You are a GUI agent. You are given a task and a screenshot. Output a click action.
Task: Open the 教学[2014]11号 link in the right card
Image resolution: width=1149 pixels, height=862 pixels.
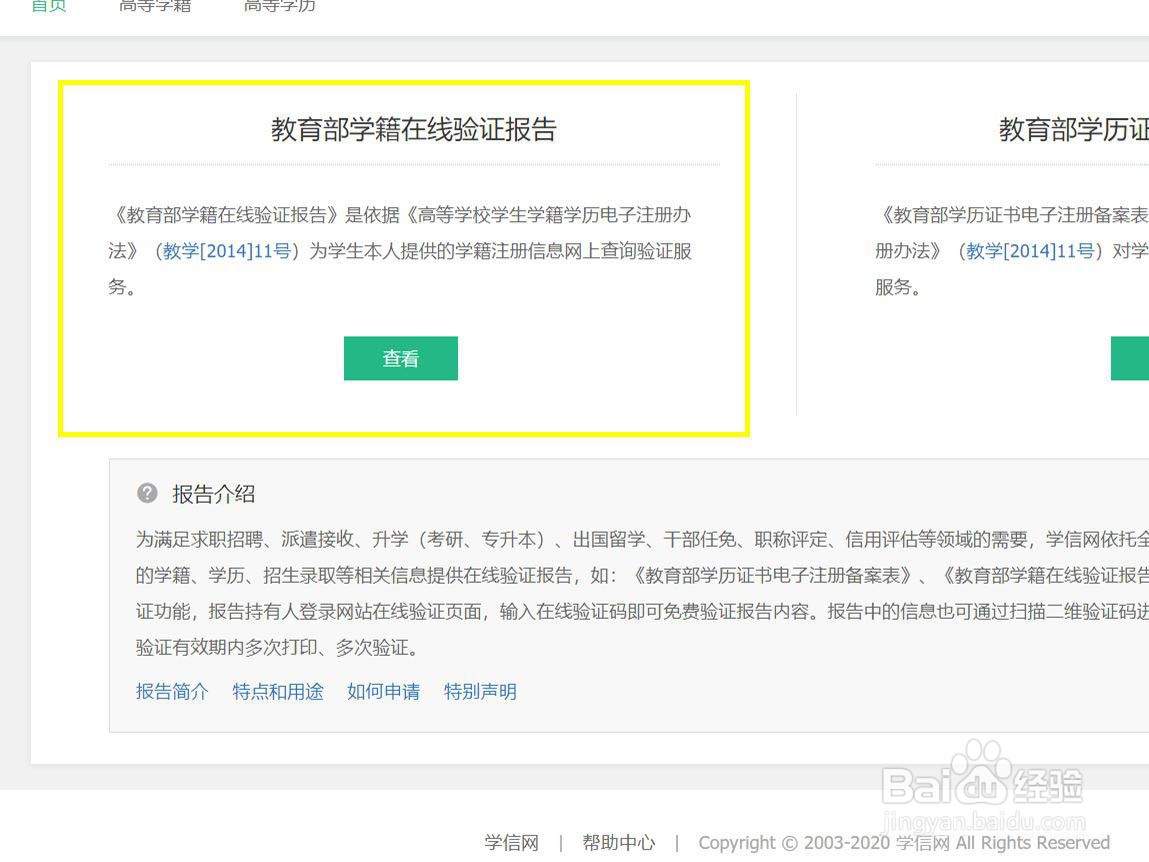click(x=1030, y=253)
